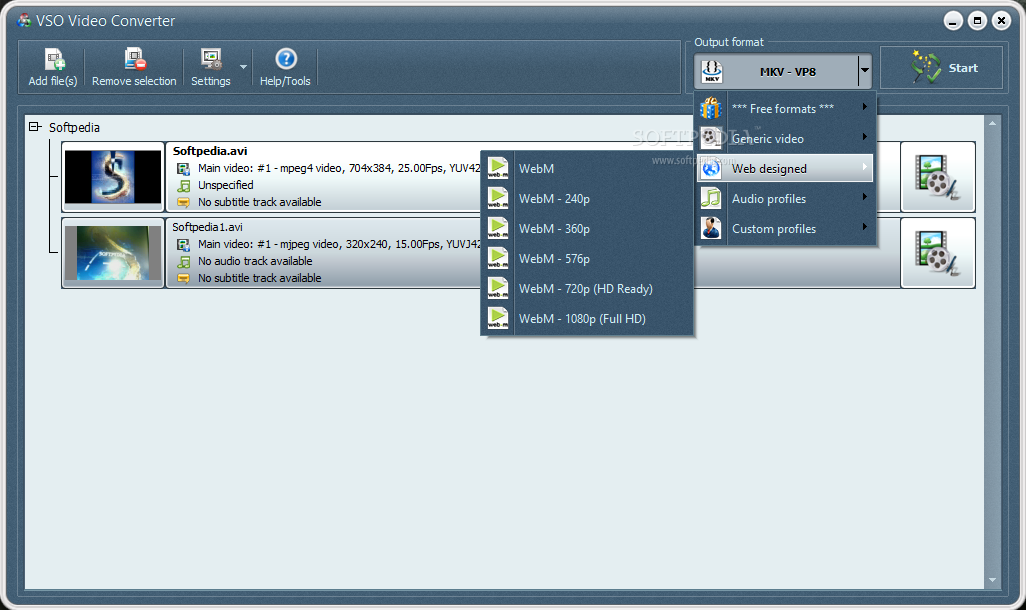Click the file list scroll up arrow
The height and width of the screenshot is (610, 1026).
(992, 123)
